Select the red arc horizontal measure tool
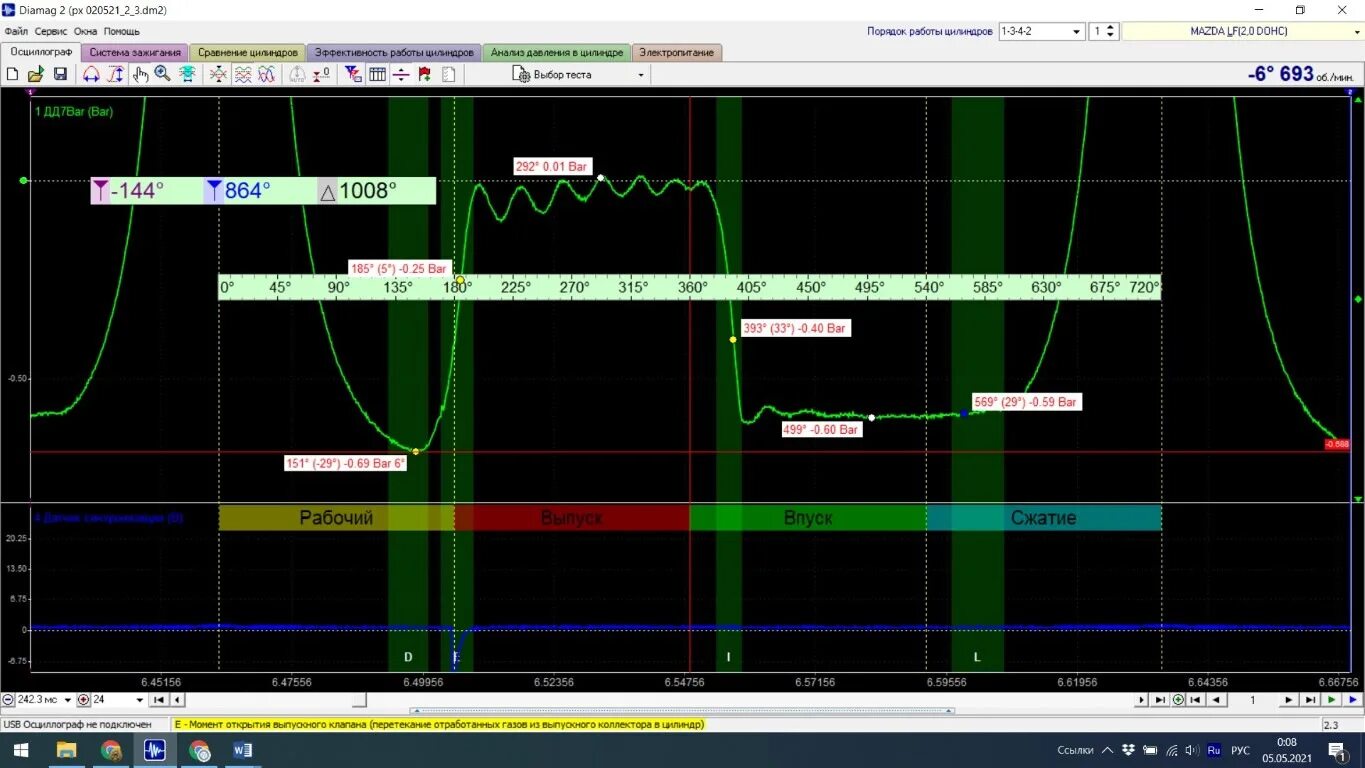1365x768 pixels. 91,74
